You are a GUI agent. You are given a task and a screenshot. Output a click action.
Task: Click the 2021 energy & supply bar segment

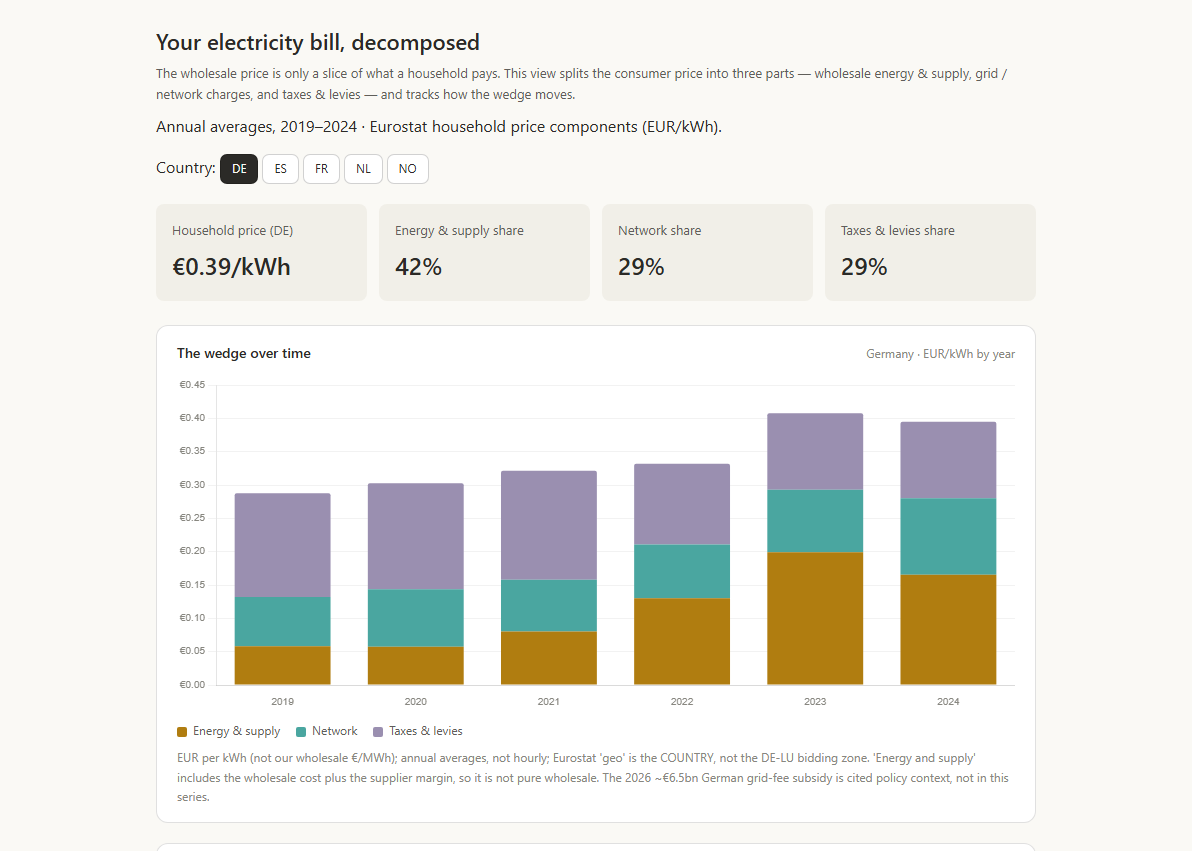(x=549, y=658)
